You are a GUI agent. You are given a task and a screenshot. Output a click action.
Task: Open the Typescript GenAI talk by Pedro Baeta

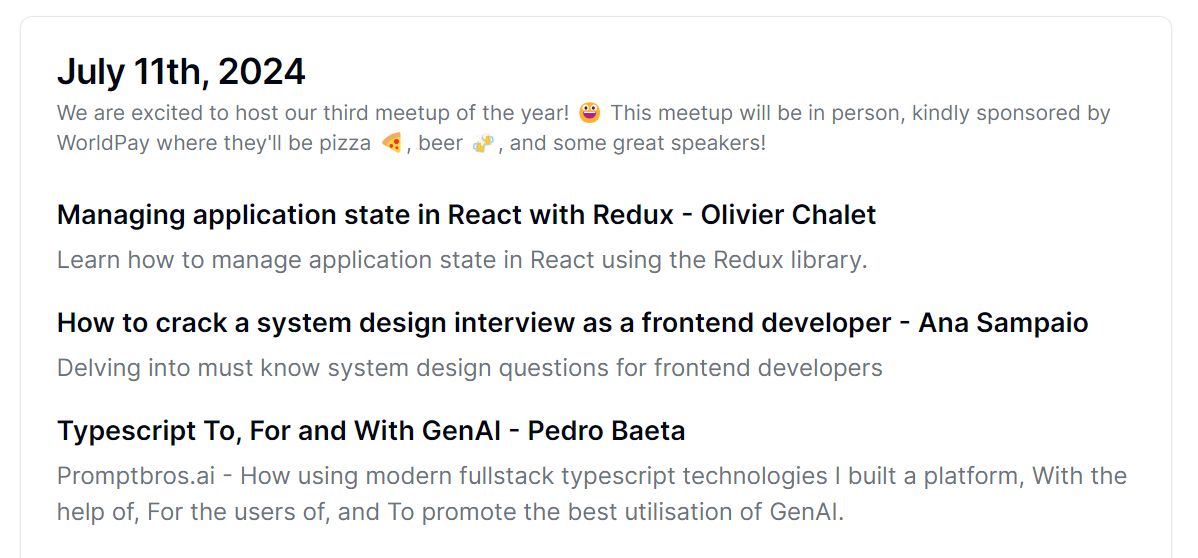371,430
